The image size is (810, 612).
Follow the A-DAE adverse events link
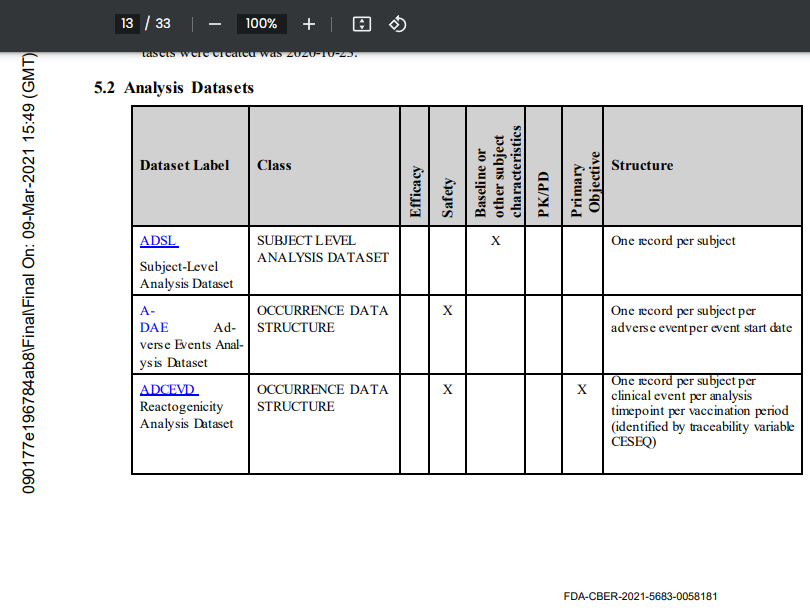(x=154, y=327)
